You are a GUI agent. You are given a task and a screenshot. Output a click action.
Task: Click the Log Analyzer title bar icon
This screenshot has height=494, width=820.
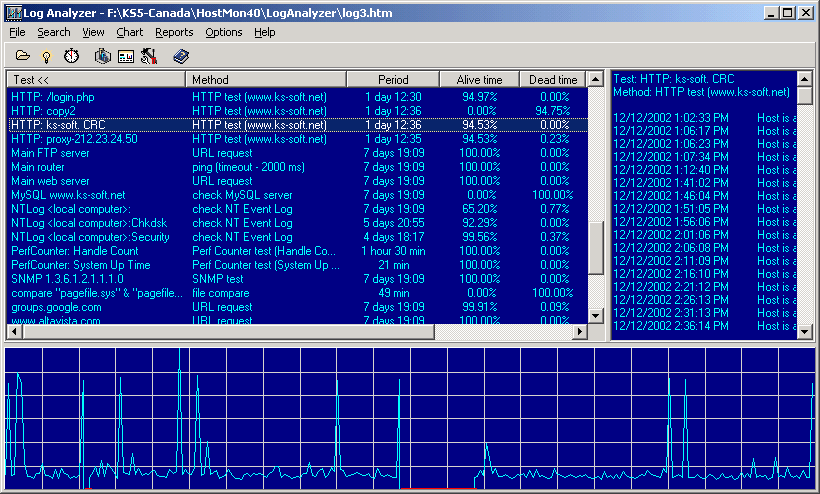[x=14, y=13]
